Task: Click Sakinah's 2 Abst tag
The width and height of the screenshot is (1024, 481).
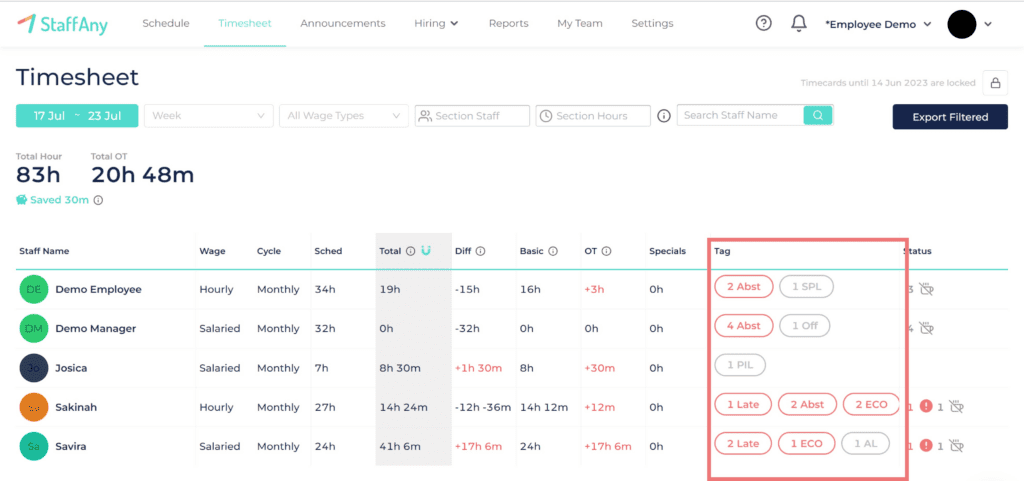Action: click(808, 405)
